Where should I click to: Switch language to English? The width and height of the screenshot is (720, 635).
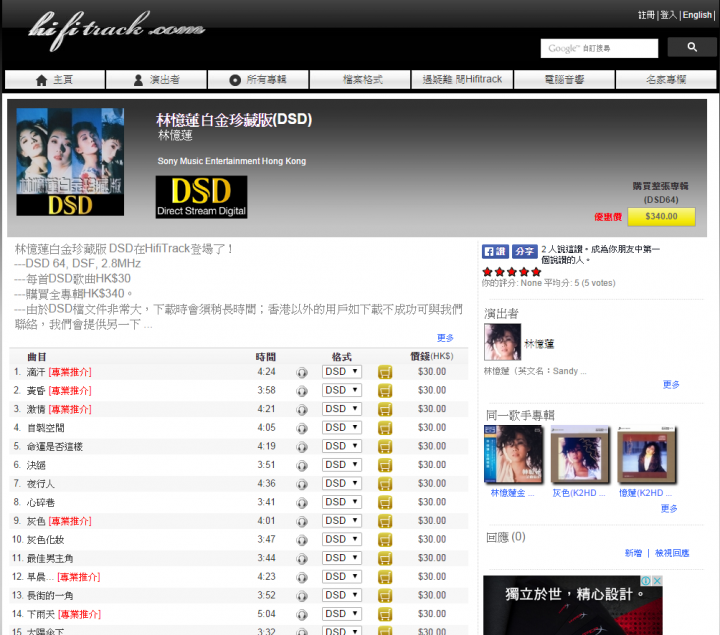(x=697, y=15)
